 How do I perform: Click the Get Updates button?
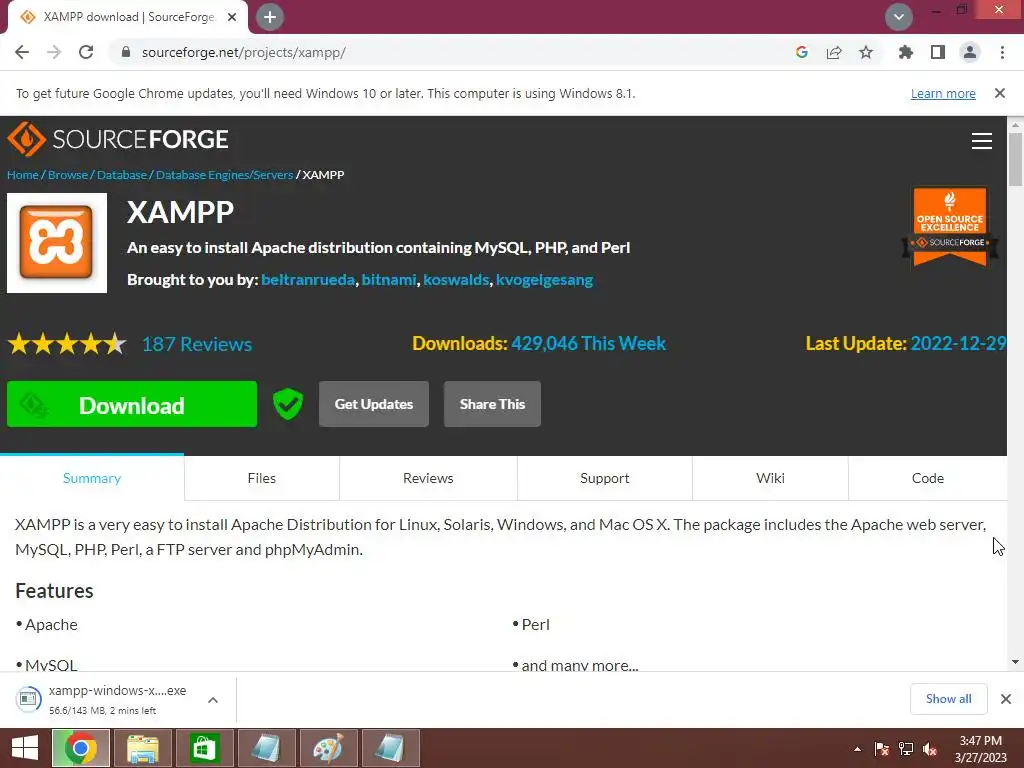[x=374, y=404]
